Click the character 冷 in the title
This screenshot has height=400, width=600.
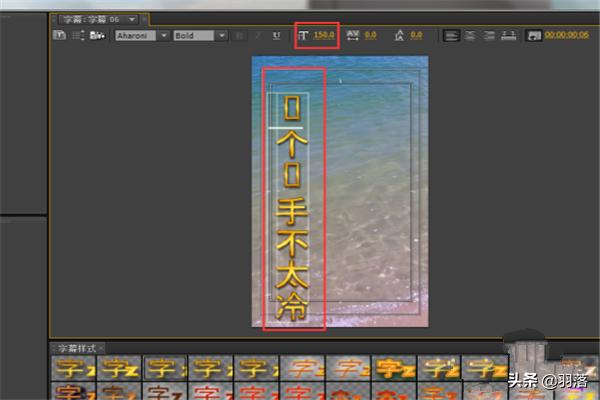[x=292, y=307]
